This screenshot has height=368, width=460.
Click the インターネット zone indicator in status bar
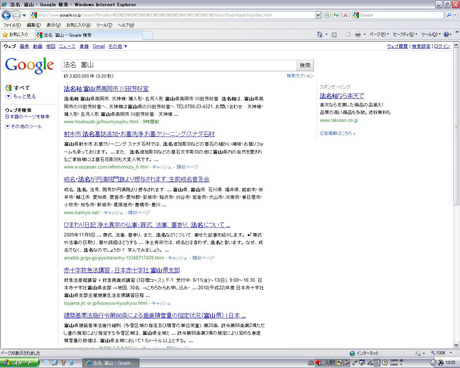(364, 353)
